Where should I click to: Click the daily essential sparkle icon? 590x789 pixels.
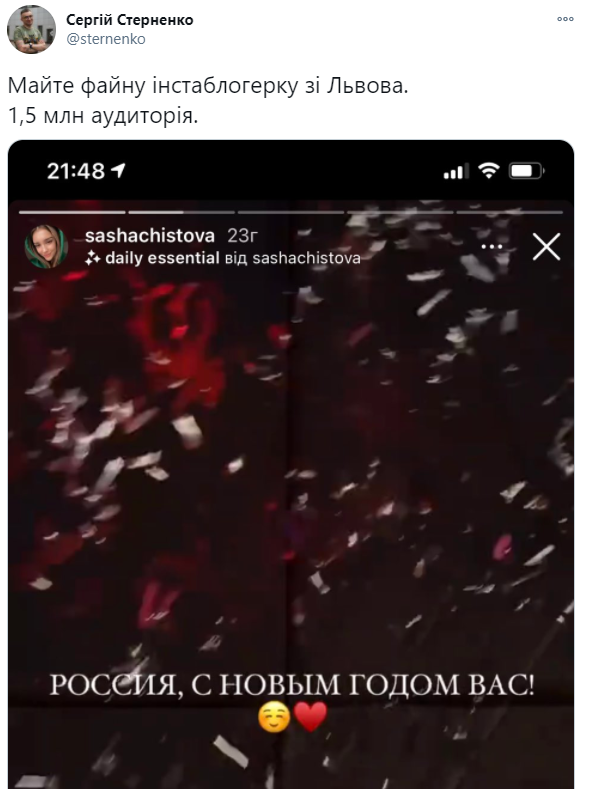coord(93,258)
